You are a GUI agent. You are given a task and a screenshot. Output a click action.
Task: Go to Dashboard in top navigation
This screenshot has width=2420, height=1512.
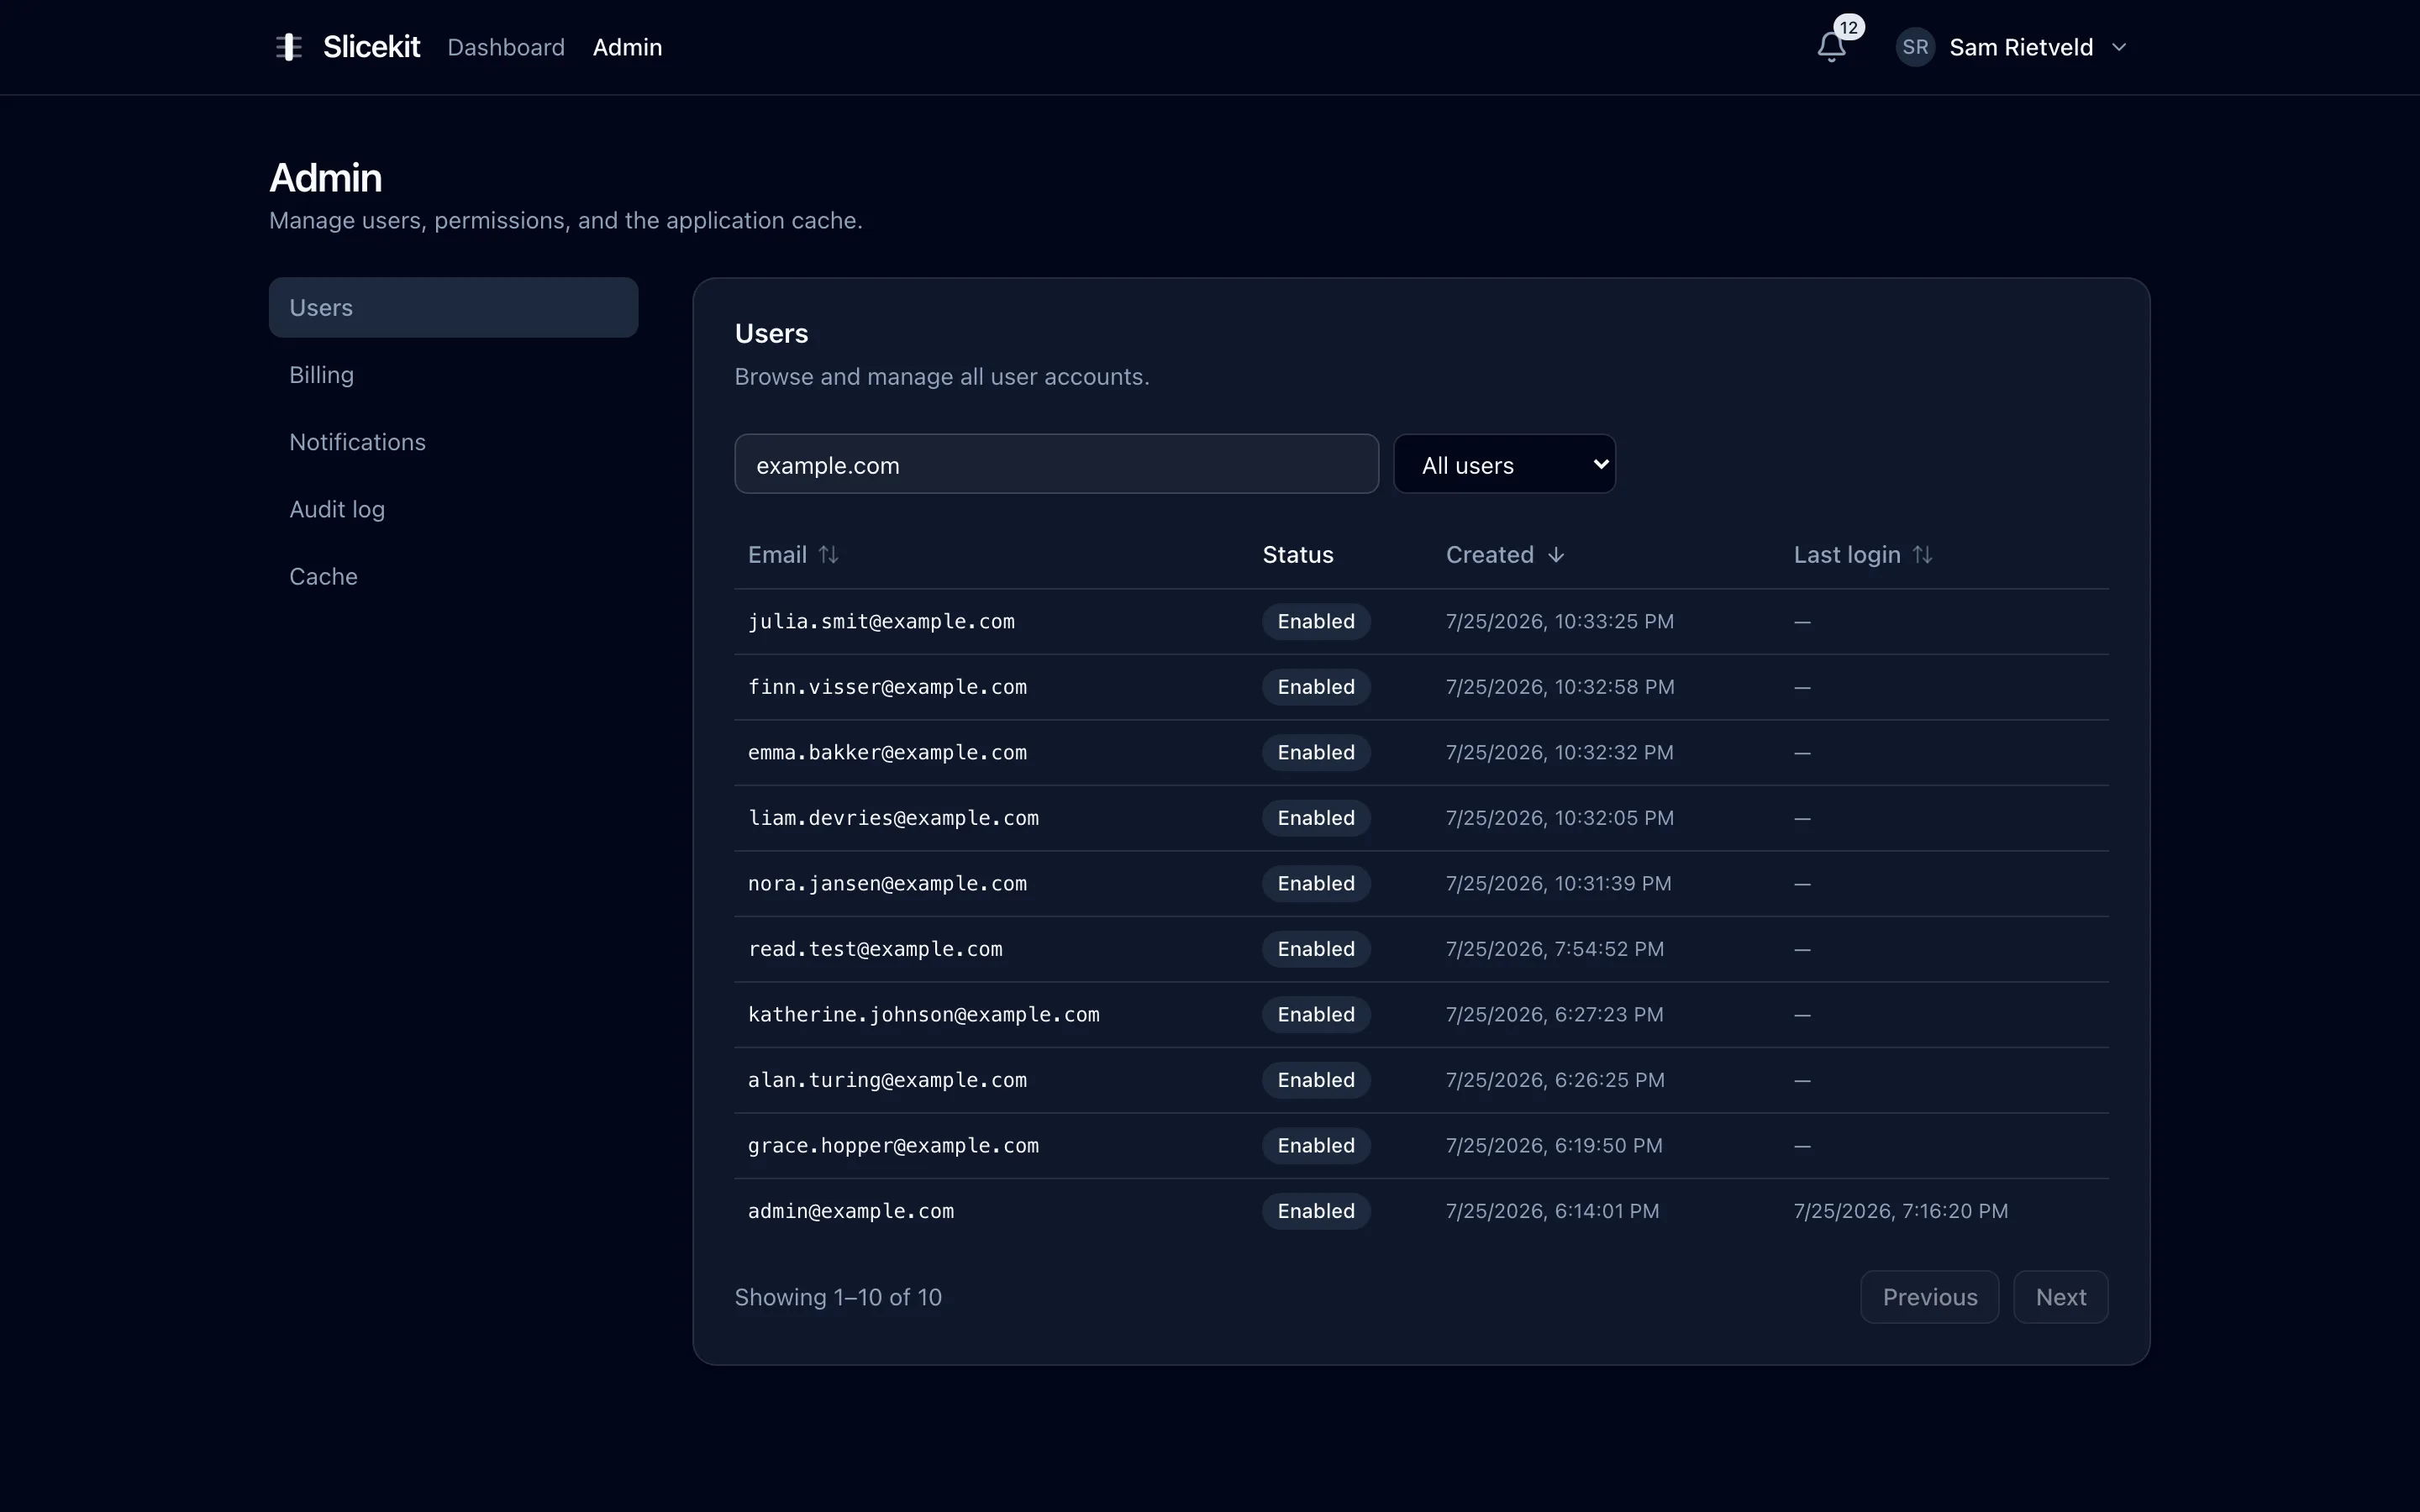tap(506, 47)
